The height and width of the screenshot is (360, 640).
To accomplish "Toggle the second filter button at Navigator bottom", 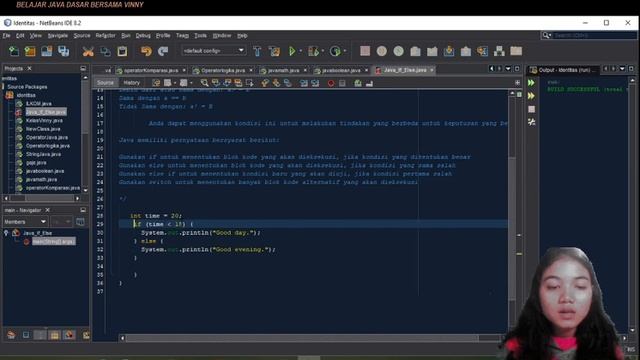I will point(26,335).
